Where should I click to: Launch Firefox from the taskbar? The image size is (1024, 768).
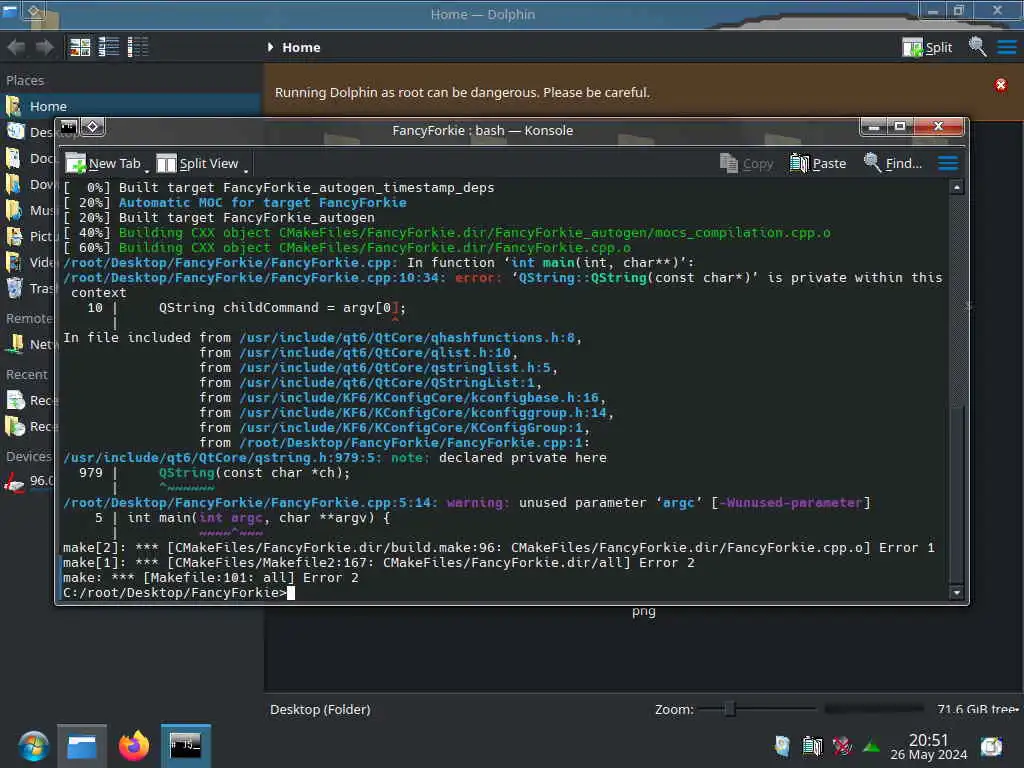click(x=133, y=746)
